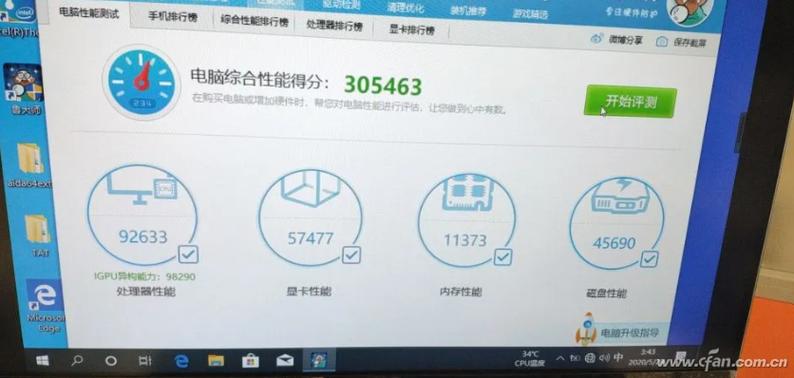Click the Cortana circle on taskbar

tap(110, 361)
